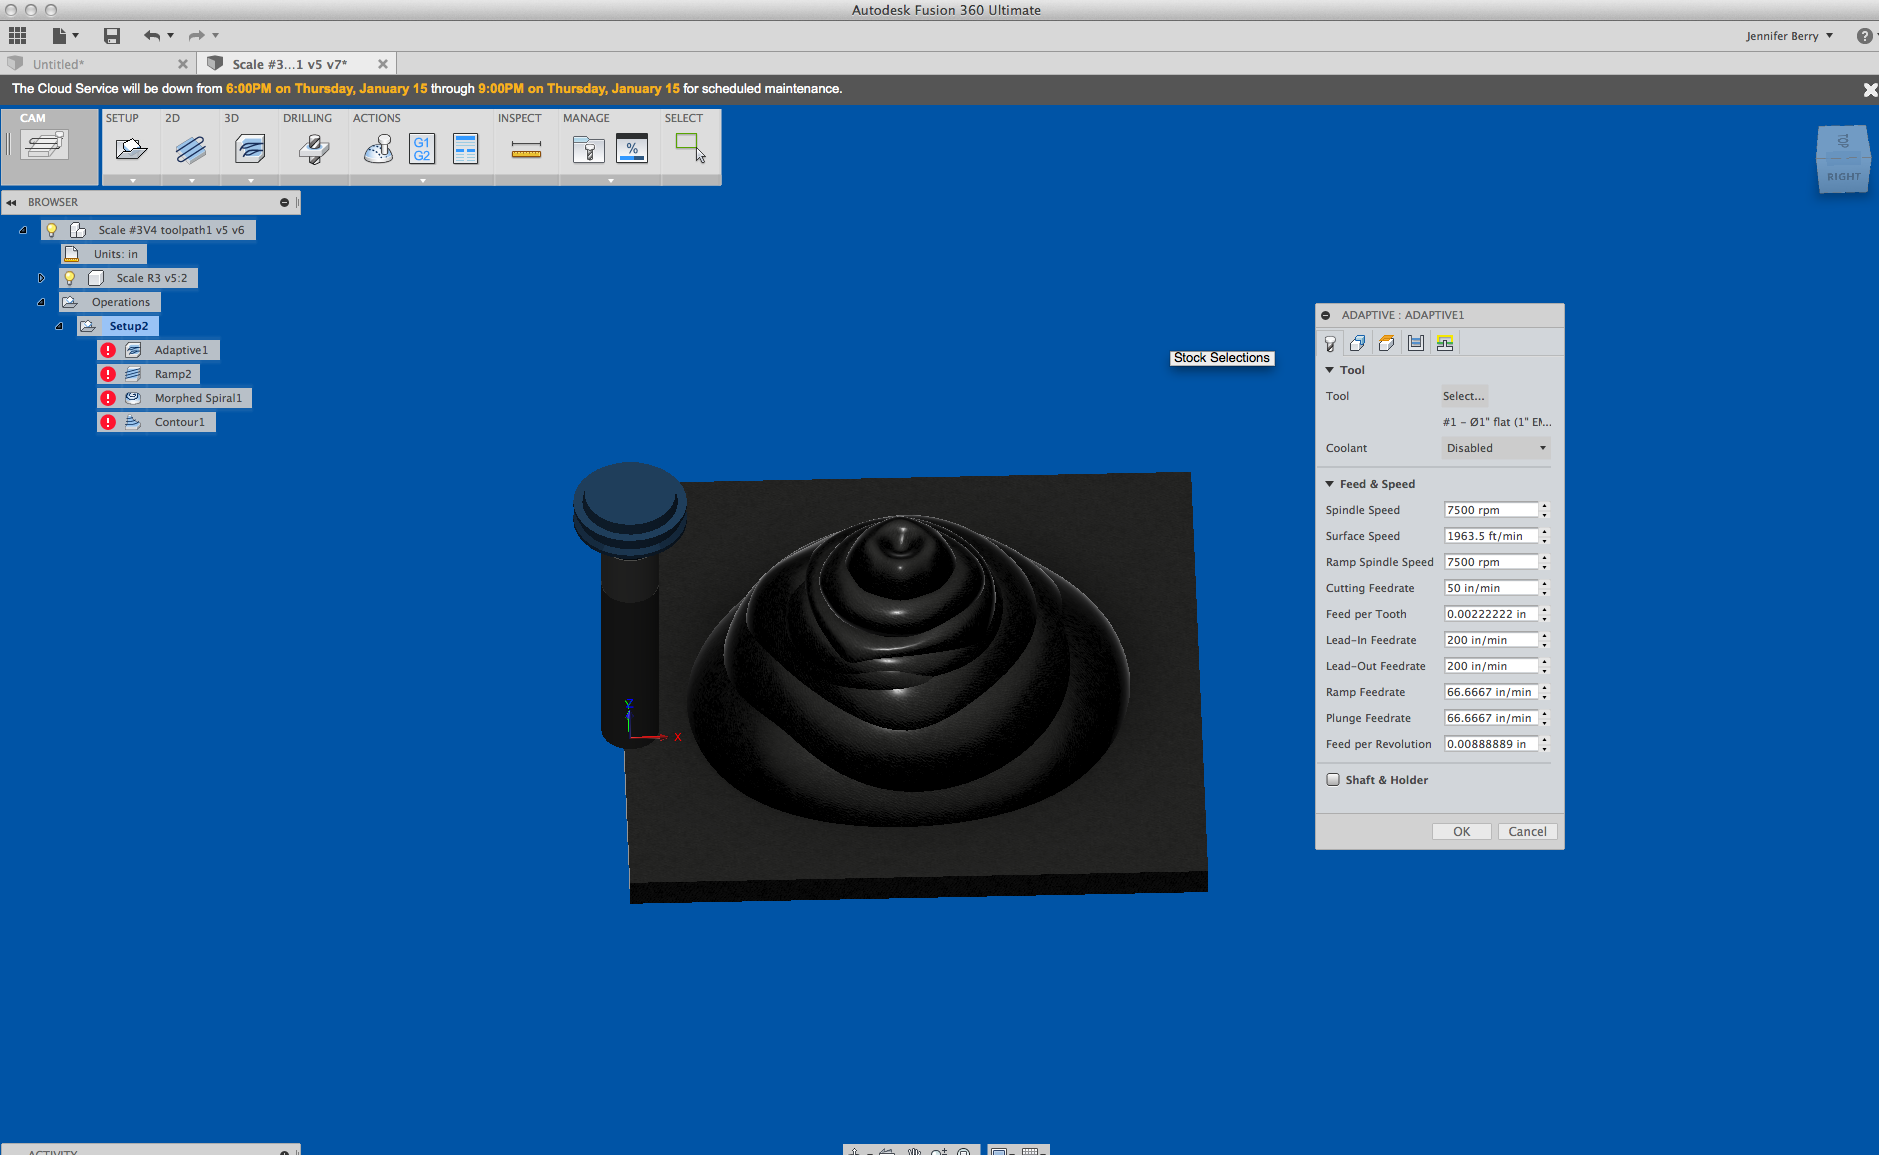Click the Cutting Feedrate input field

point(1490,589)
